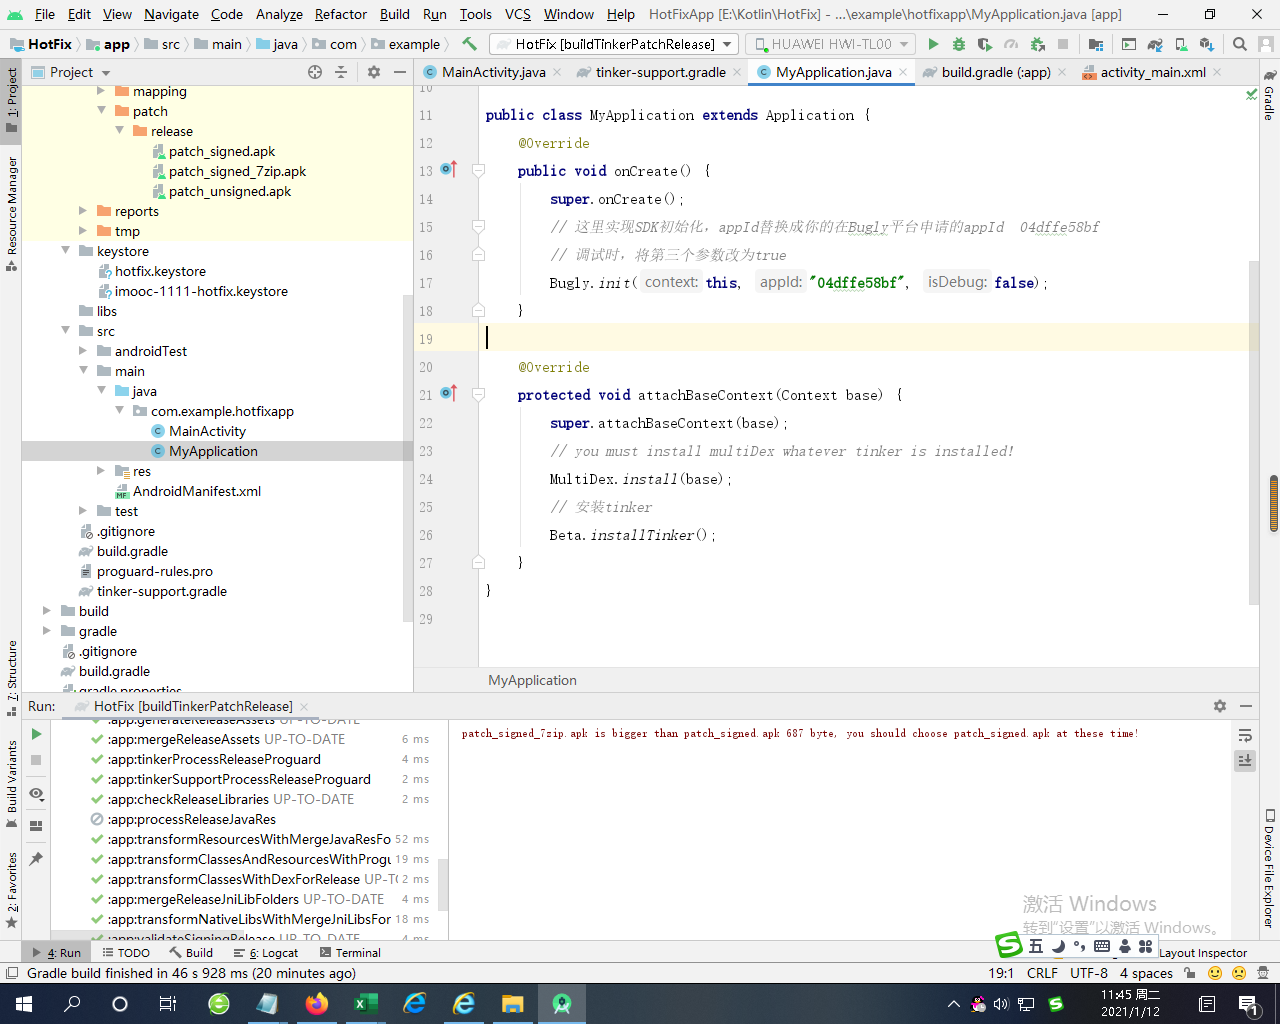Image resolution: width=1280 pixels, height=1024 pixels.
Task: Toggle soft-wrap in Run console
Action: (x=1245, y=736)
